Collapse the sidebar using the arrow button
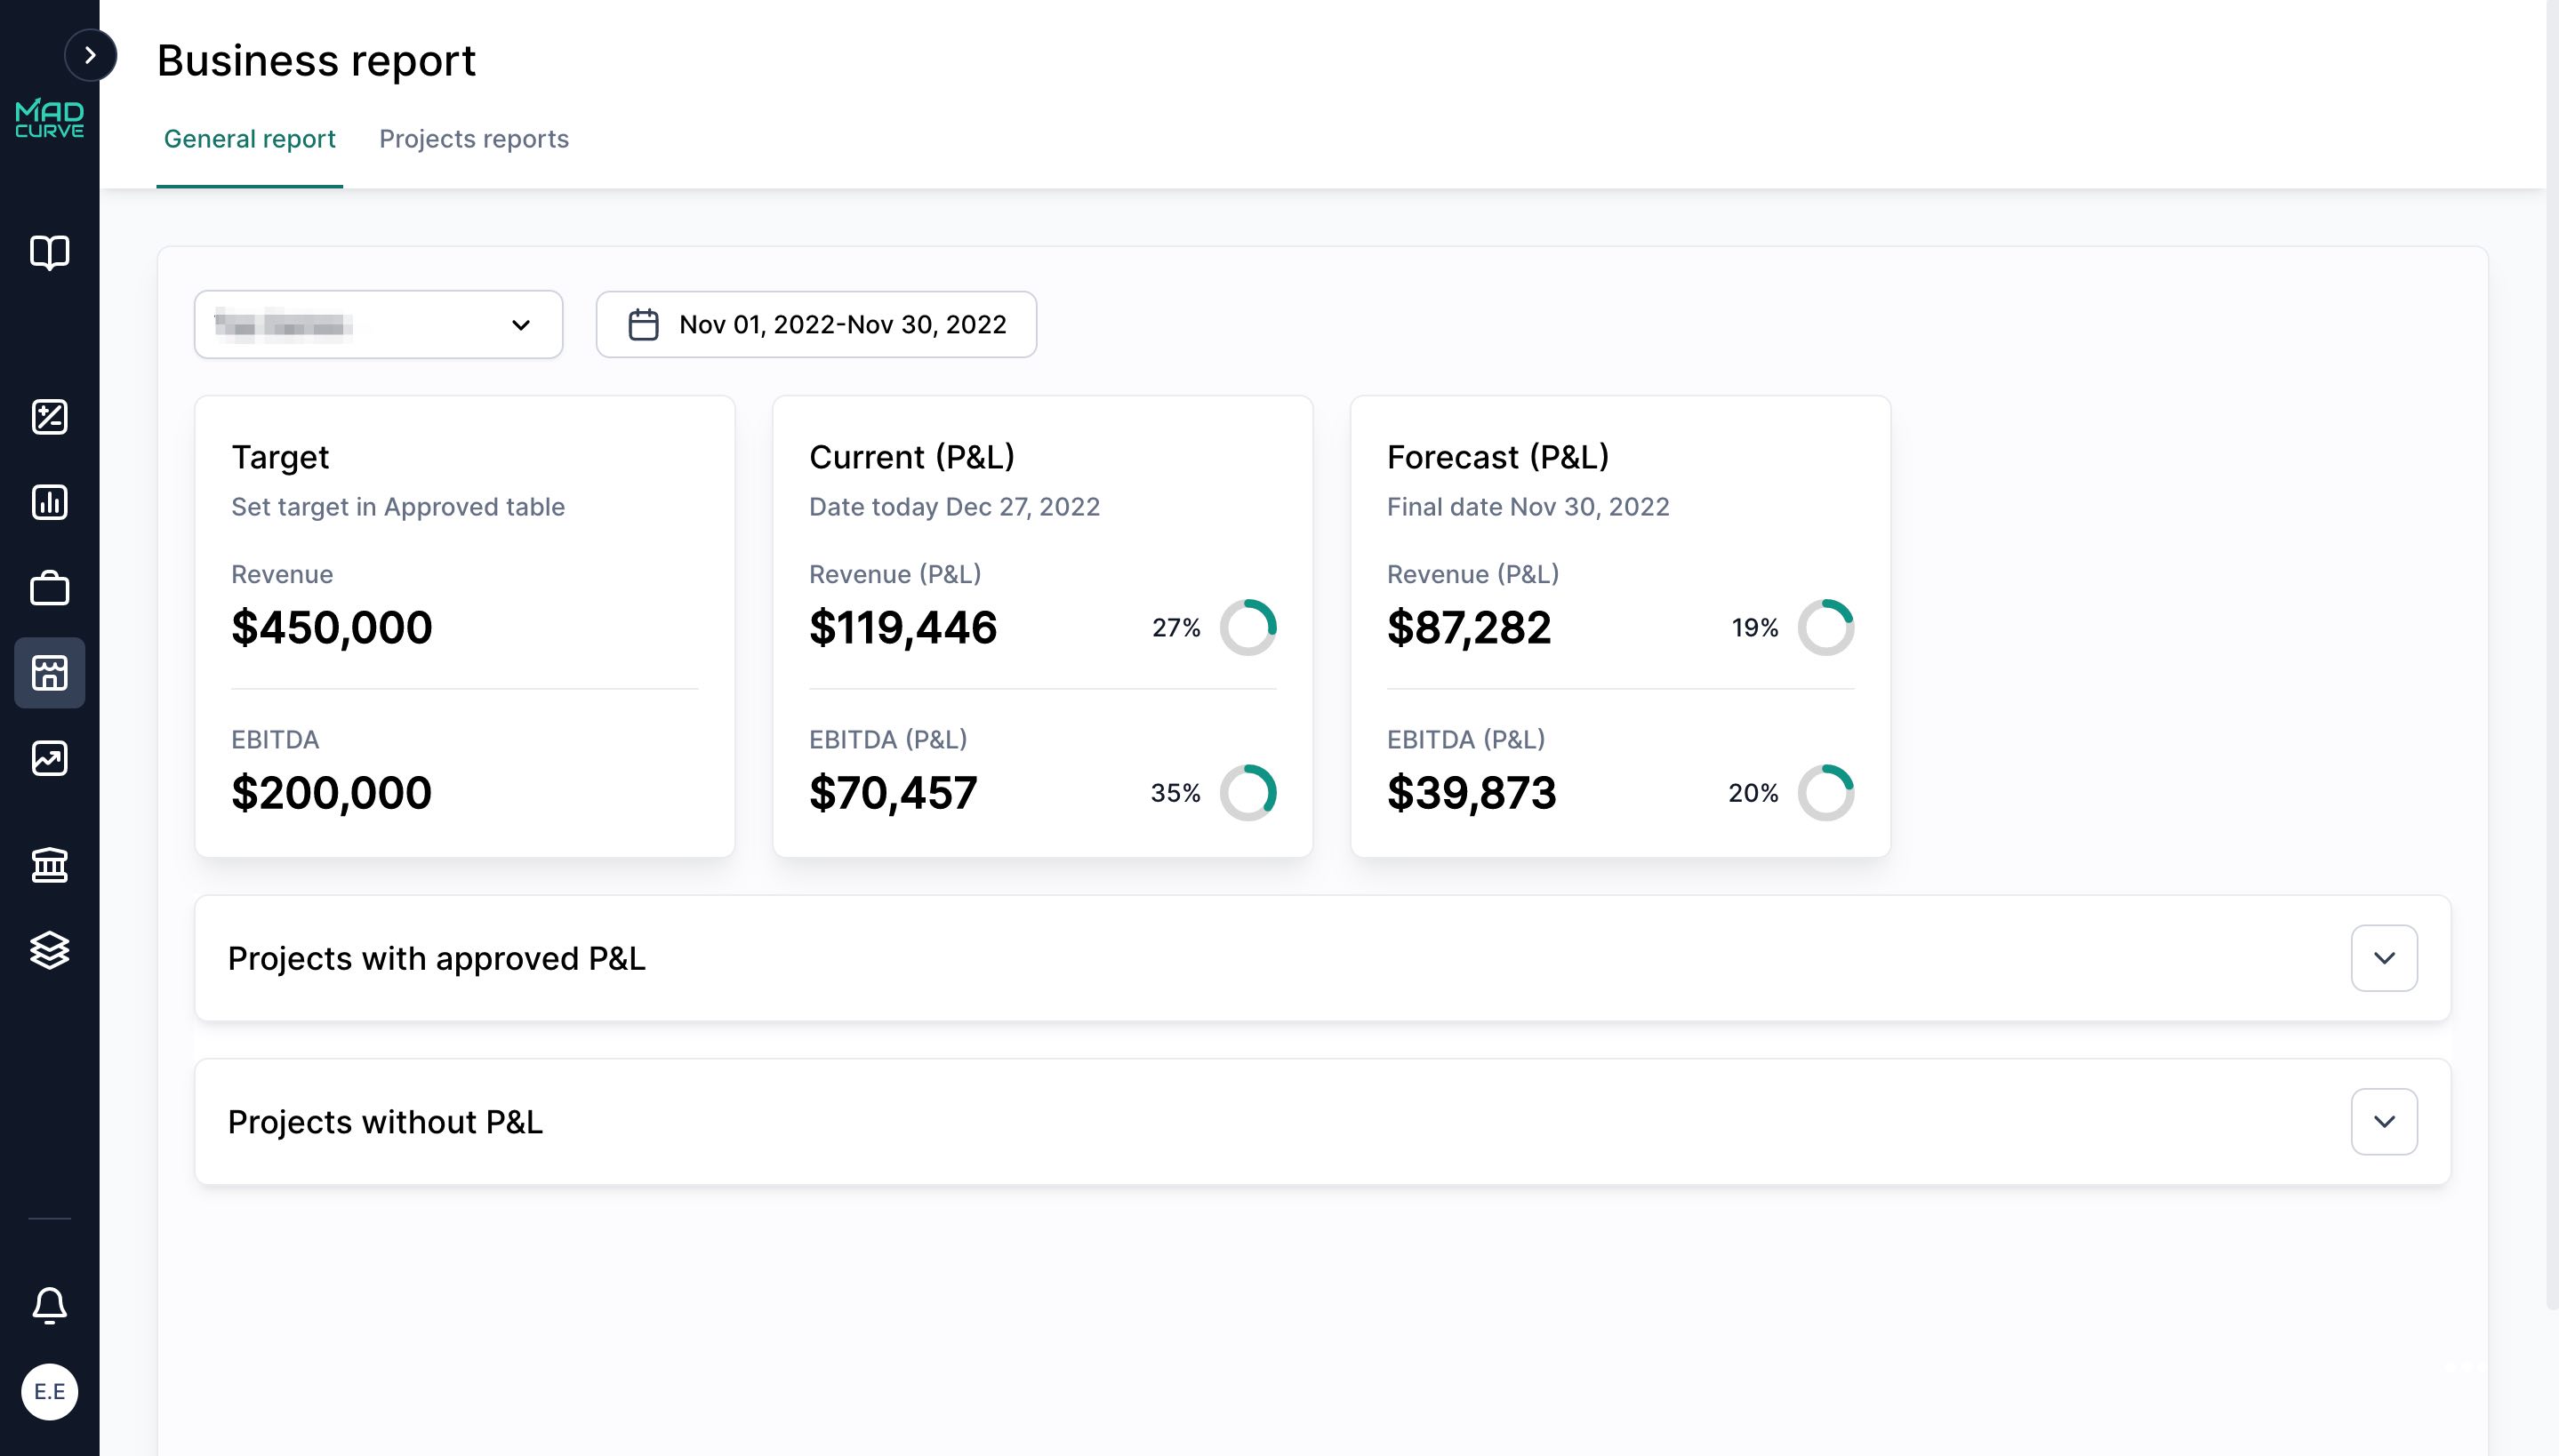The width and height of the screenshot is (2559, 1456). tap(91, 55)
